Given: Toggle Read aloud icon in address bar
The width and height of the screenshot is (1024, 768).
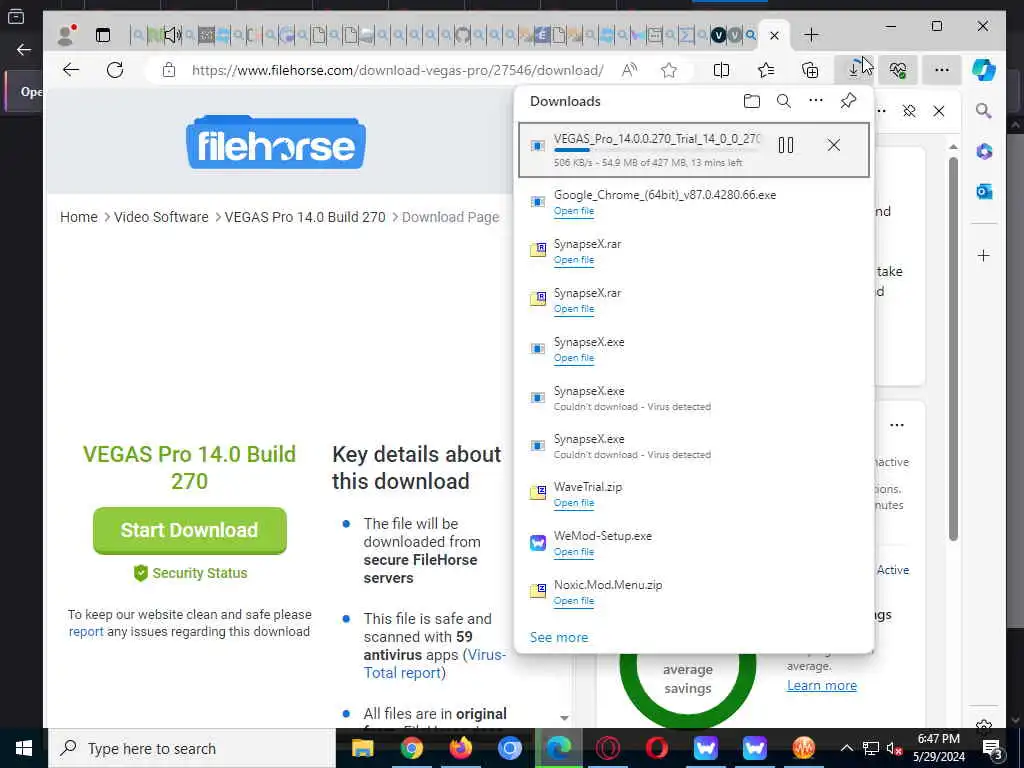Looking at the screenshot, I should coord(630,70).
